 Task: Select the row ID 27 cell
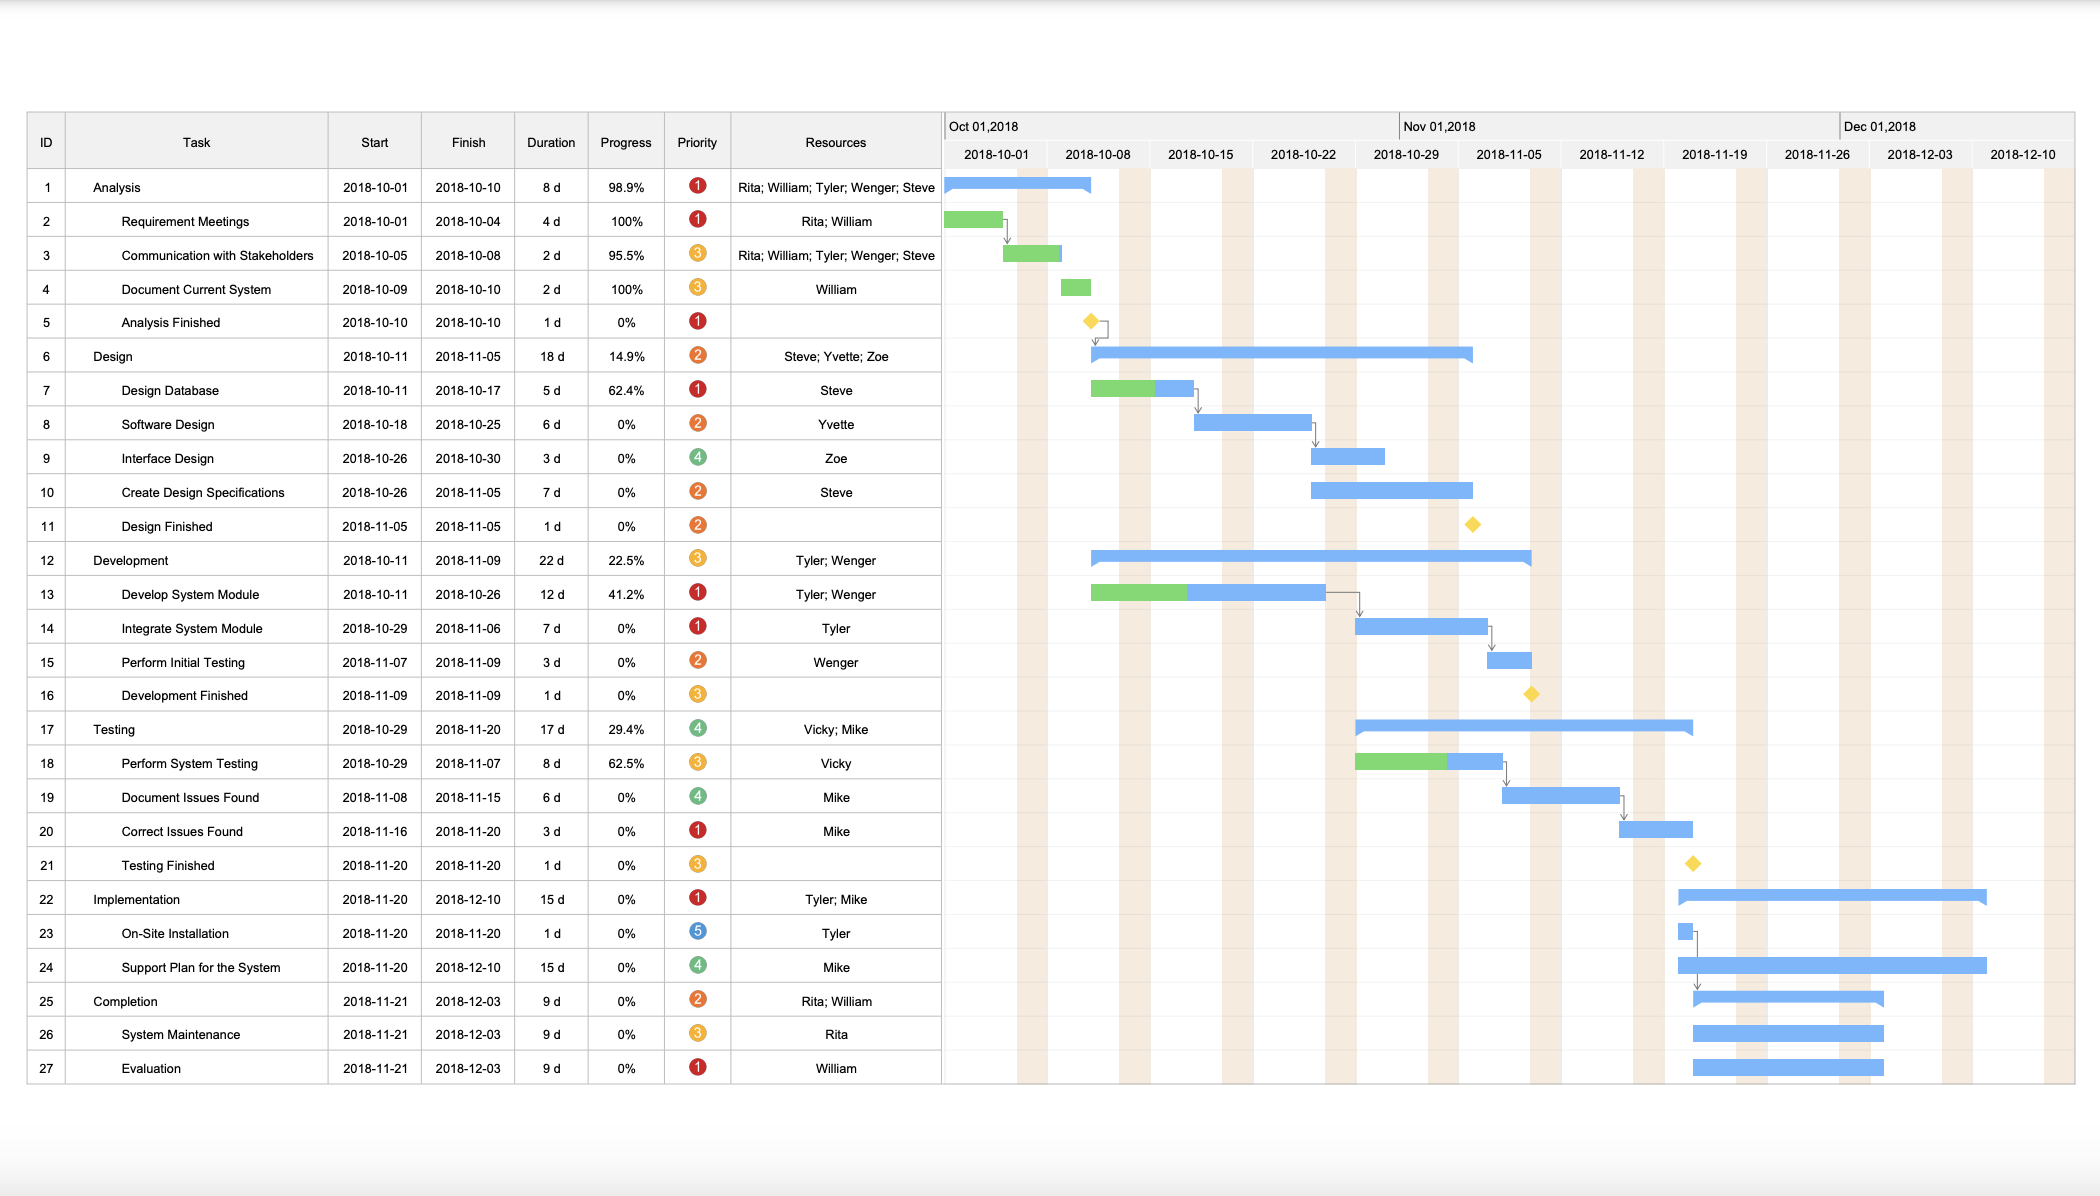(46, 1068)
